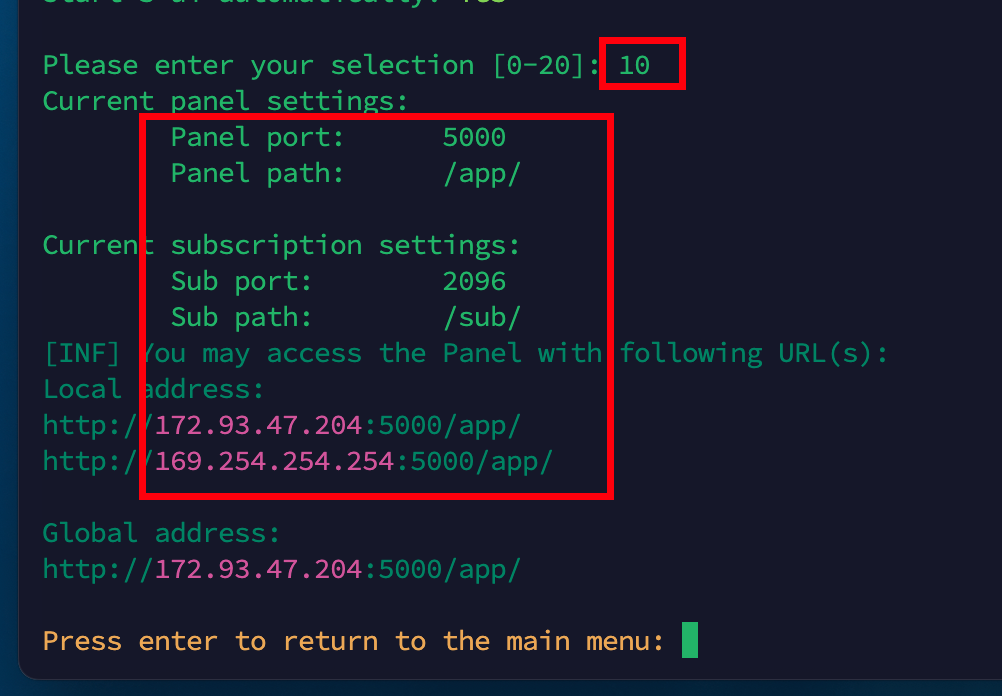Screen dimensions: 1002x696
Task: Click the entered selection value 10
Action: [x=634, y=66]
